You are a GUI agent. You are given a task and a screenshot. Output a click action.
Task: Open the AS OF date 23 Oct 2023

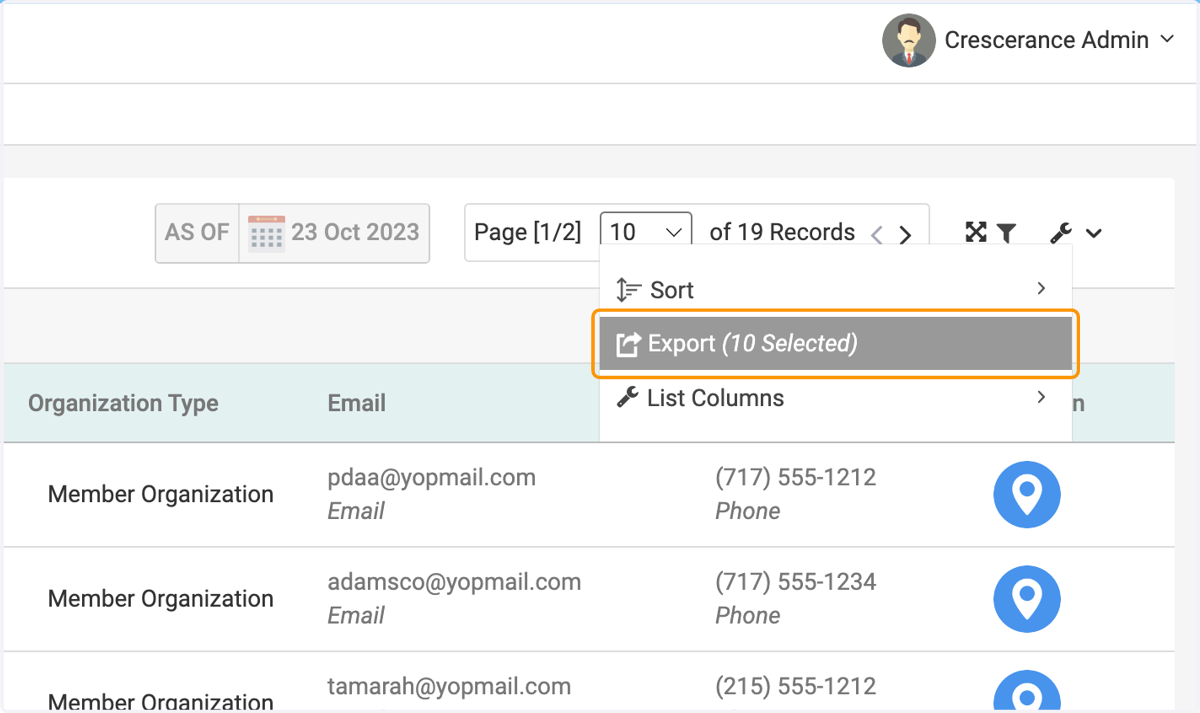pyautogui.click(x=292, y=233)
